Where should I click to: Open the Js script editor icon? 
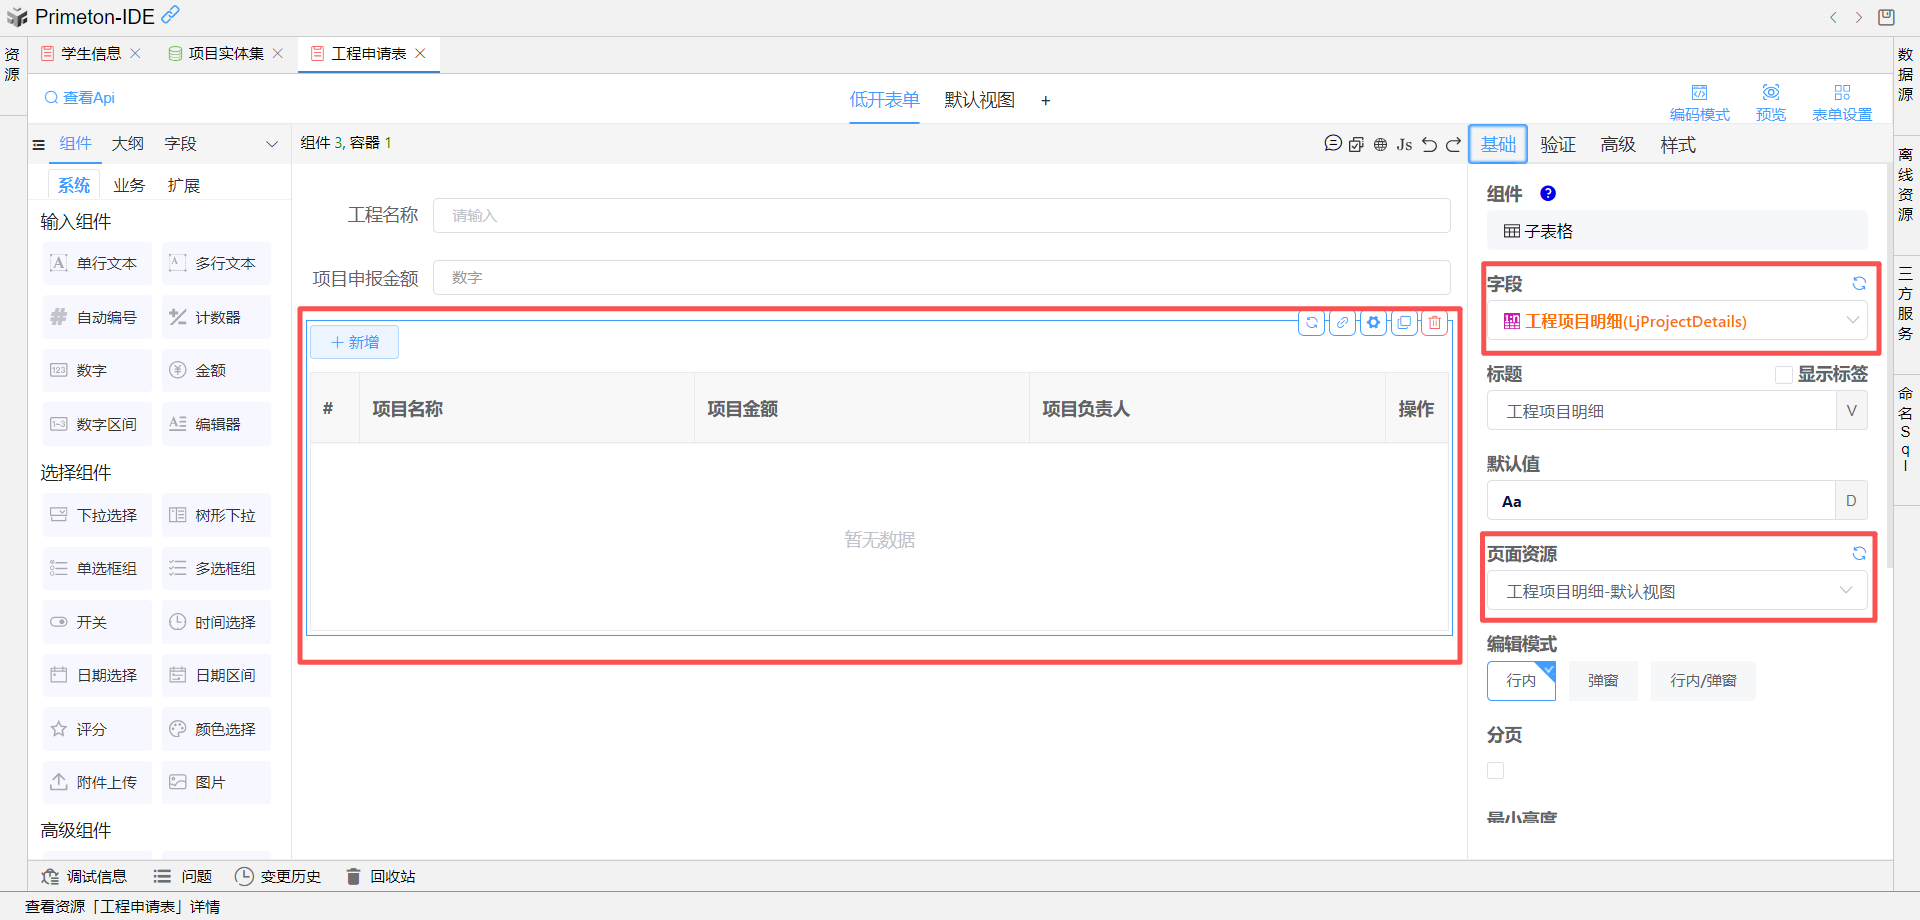1404,145
